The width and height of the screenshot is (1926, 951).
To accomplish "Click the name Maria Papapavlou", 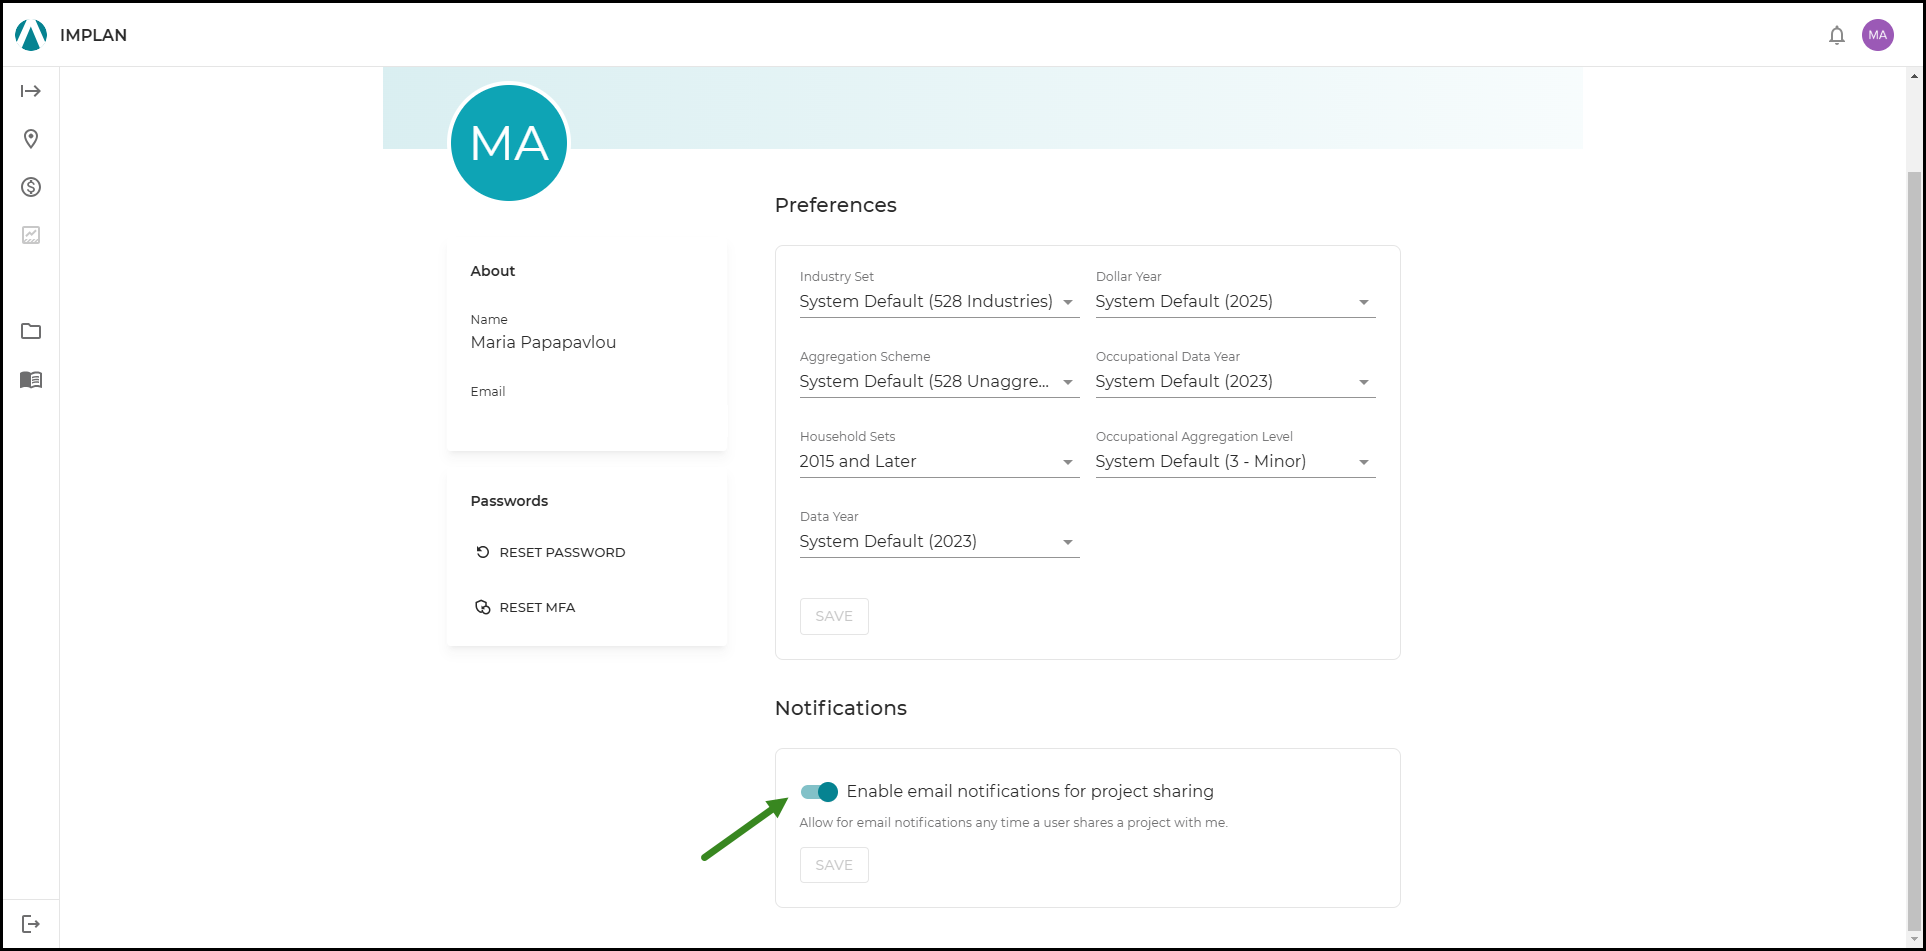I will [543, 342].
